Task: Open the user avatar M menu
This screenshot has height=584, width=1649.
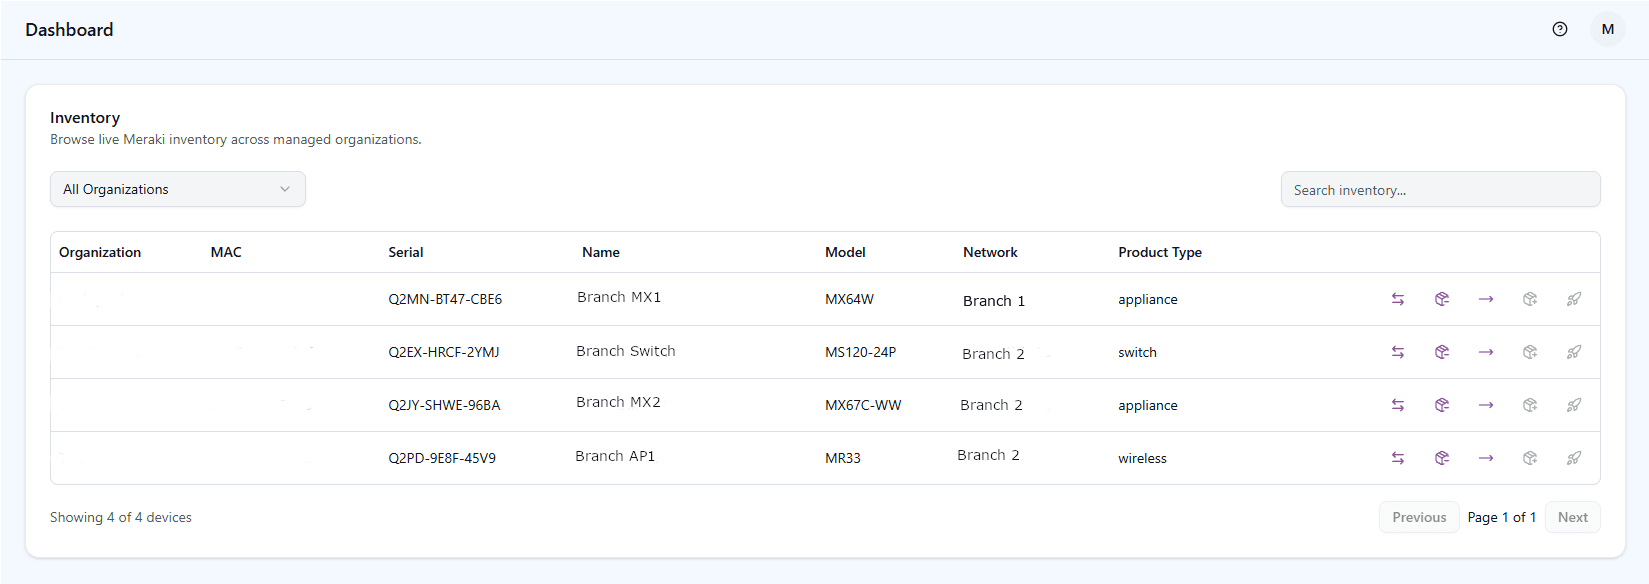Action: pos(1608,29)
